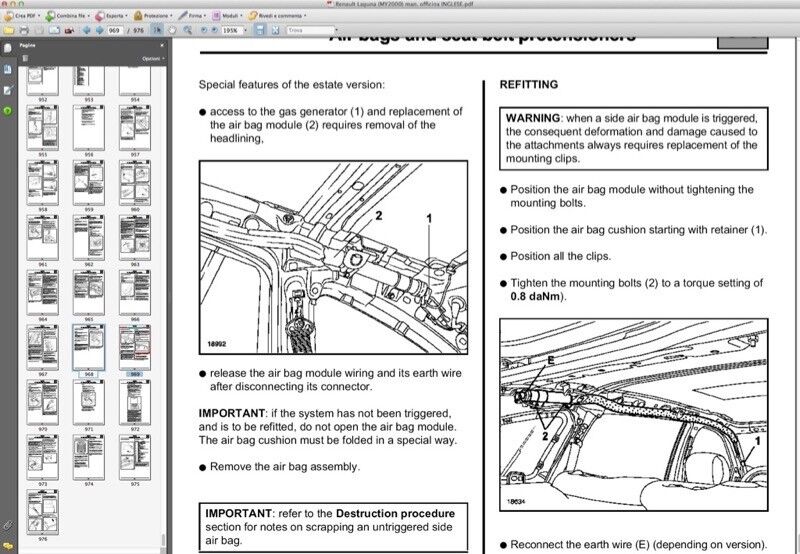Viewport: 800px width, 554px height.
Task: Open the zoom level dropdown arrow
Action: 245,31
